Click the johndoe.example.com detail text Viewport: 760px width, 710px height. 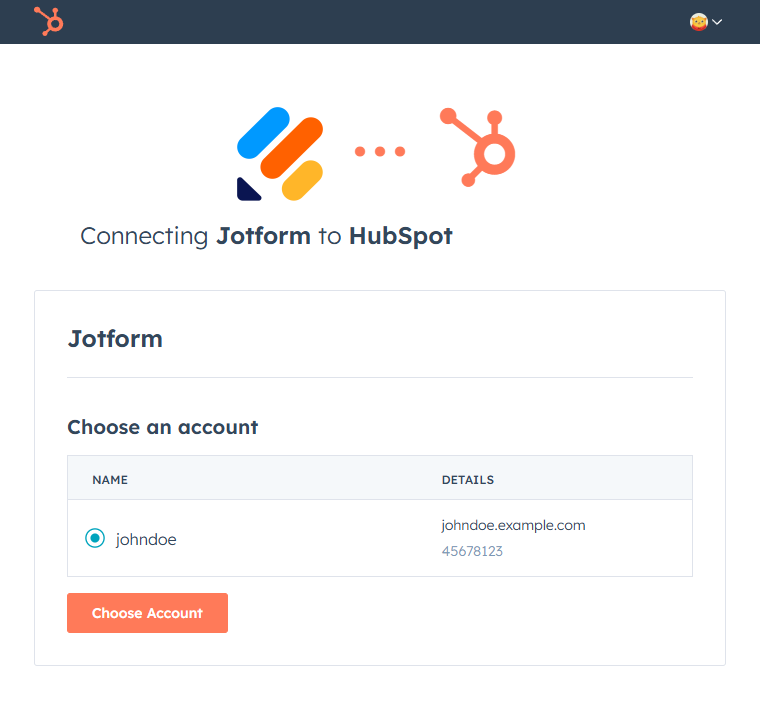513,525
